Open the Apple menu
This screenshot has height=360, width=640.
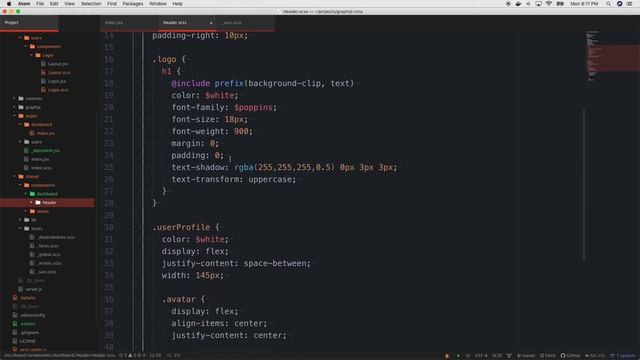point(9,4)
